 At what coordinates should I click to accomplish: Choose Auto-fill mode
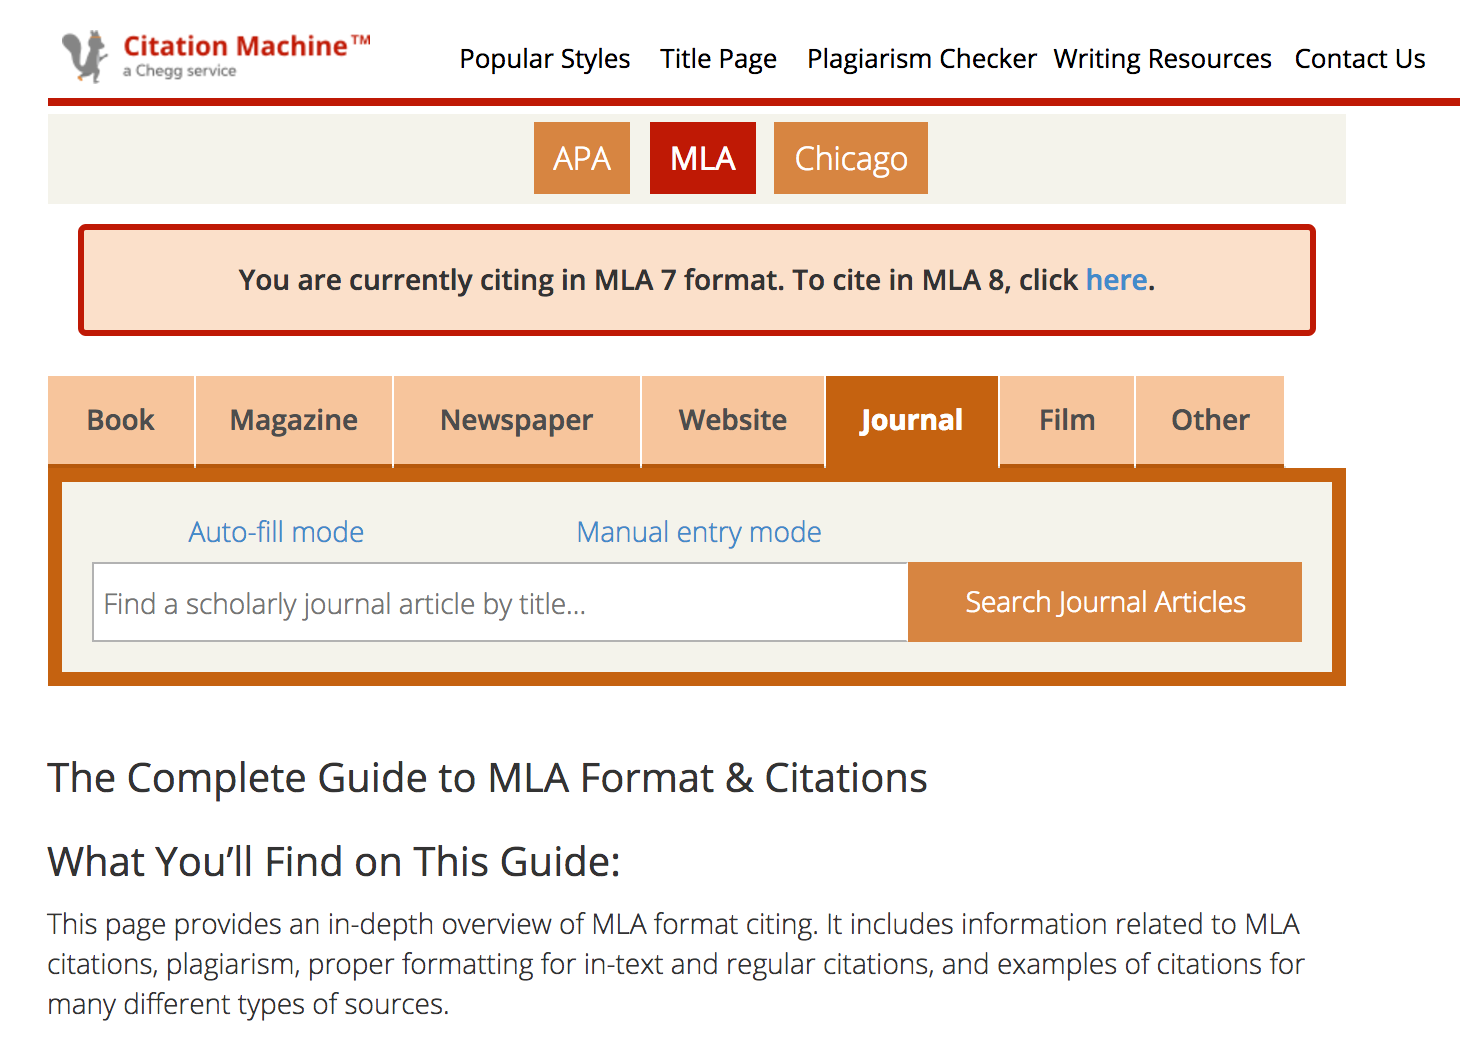[x=276, y=532]
